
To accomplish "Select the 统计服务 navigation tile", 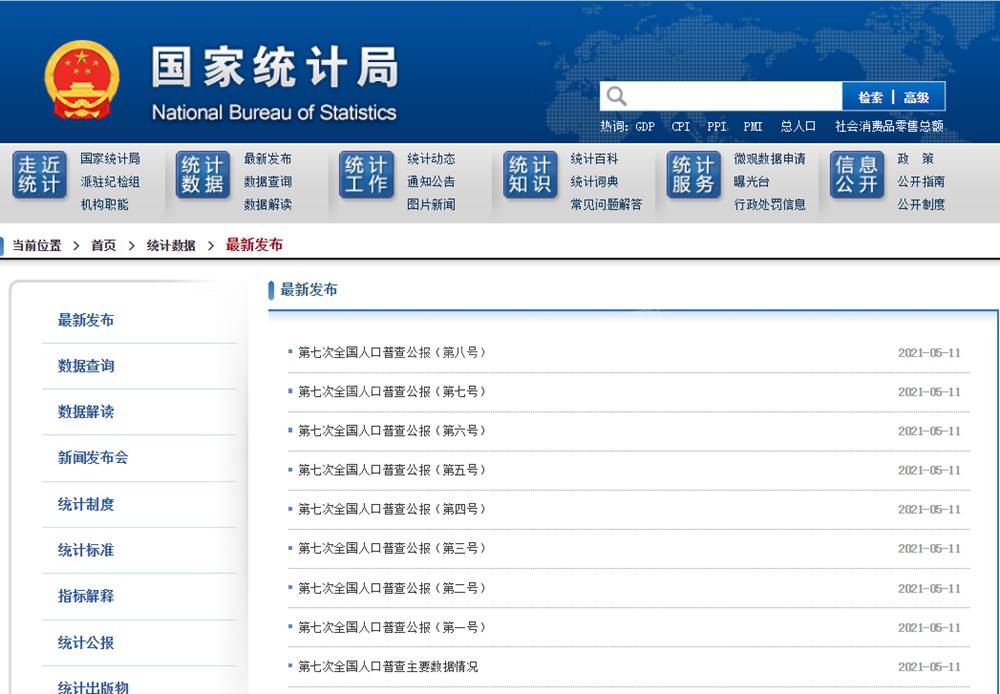I will [x=693, y=175].
